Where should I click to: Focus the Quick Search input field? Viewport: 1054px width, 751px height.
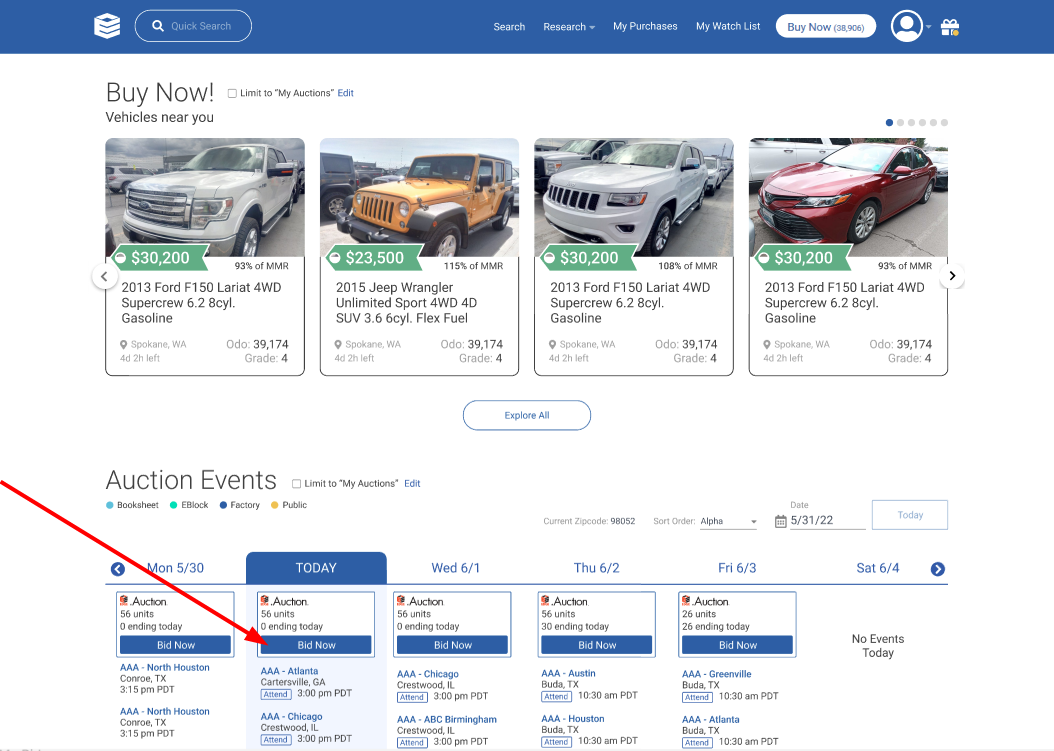coord(193,26)
